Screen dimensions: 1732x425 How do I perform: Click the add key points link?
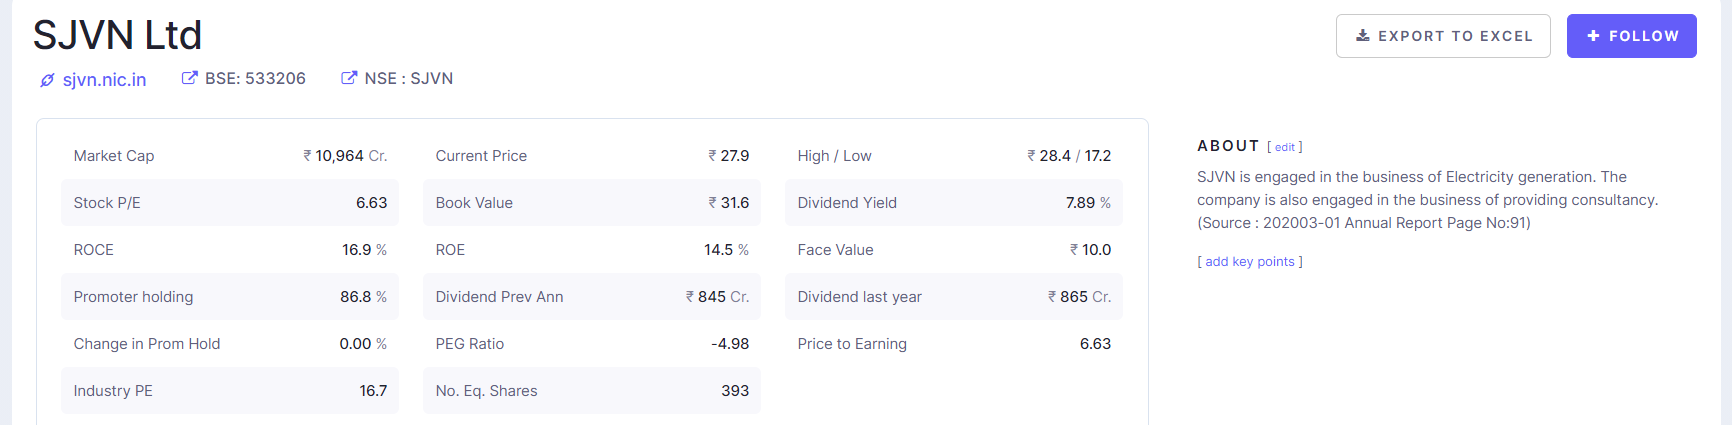1250,262
